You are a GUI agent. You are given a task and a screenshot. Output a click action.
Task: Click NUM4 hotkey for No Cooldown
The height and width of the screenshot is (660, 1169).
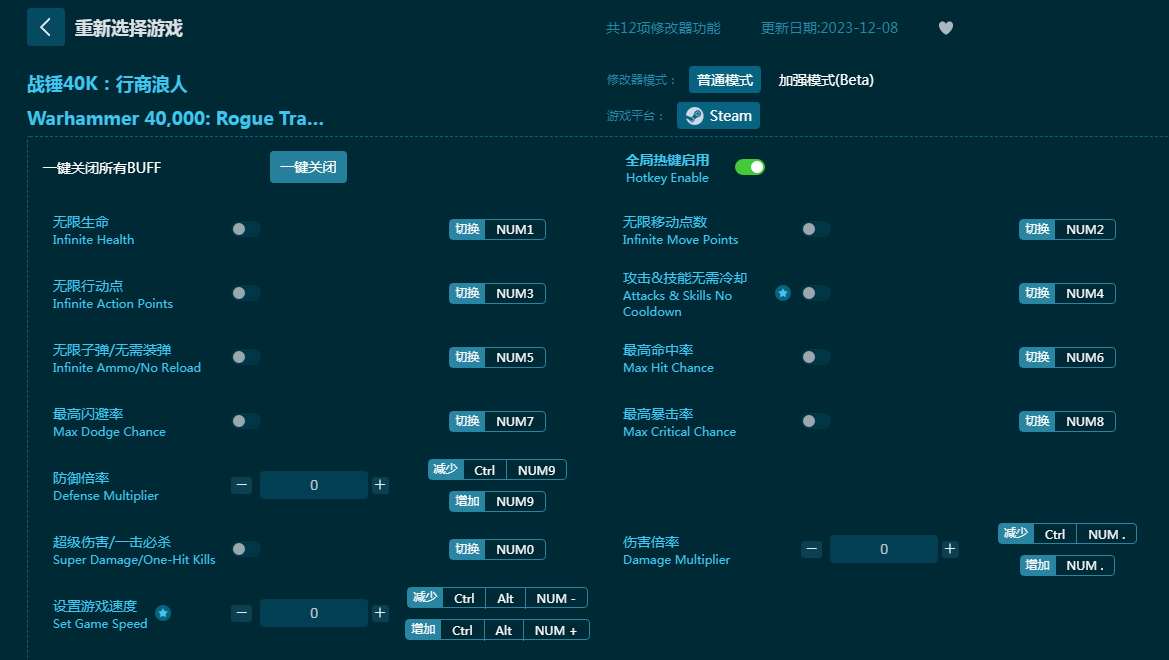click(1067, 294)
